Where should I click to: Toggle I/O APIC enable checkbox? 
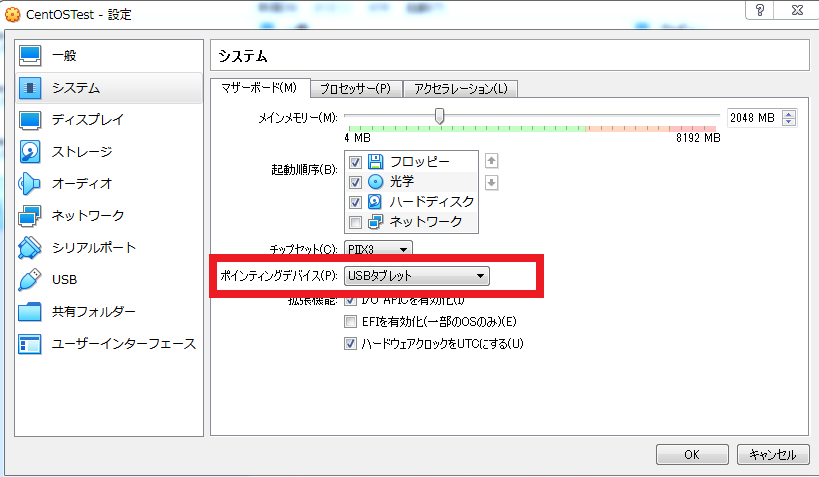click(350, 300)
